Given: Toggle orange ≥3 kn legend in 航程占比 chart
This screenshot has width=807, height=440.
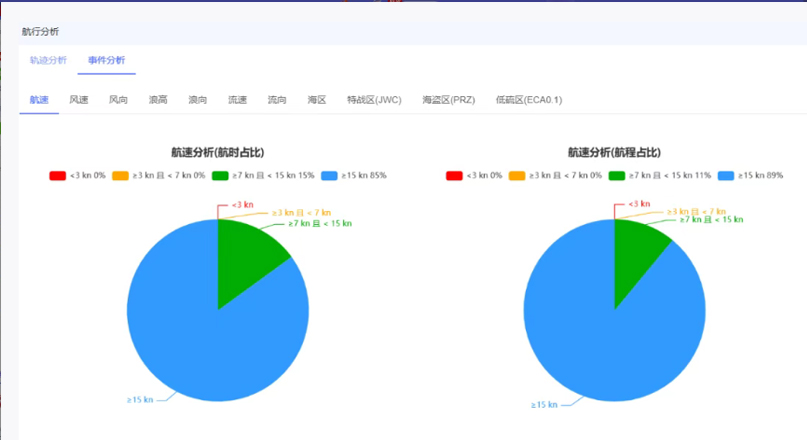Looking at the screenshot, I should [x=553, y=175].
